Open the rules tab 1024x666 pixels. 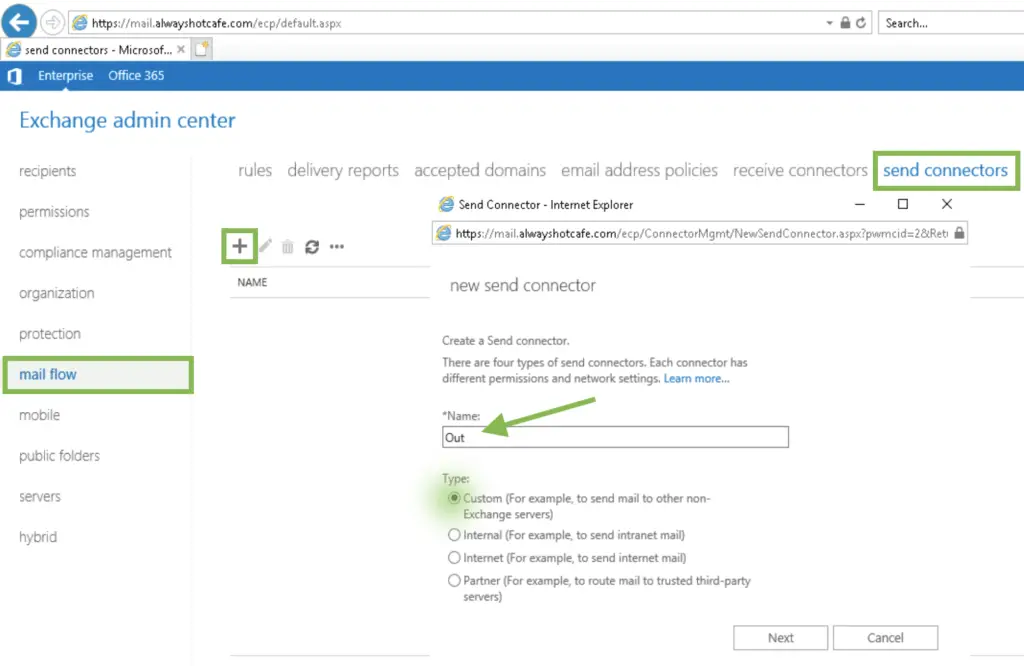coord(255,170)
